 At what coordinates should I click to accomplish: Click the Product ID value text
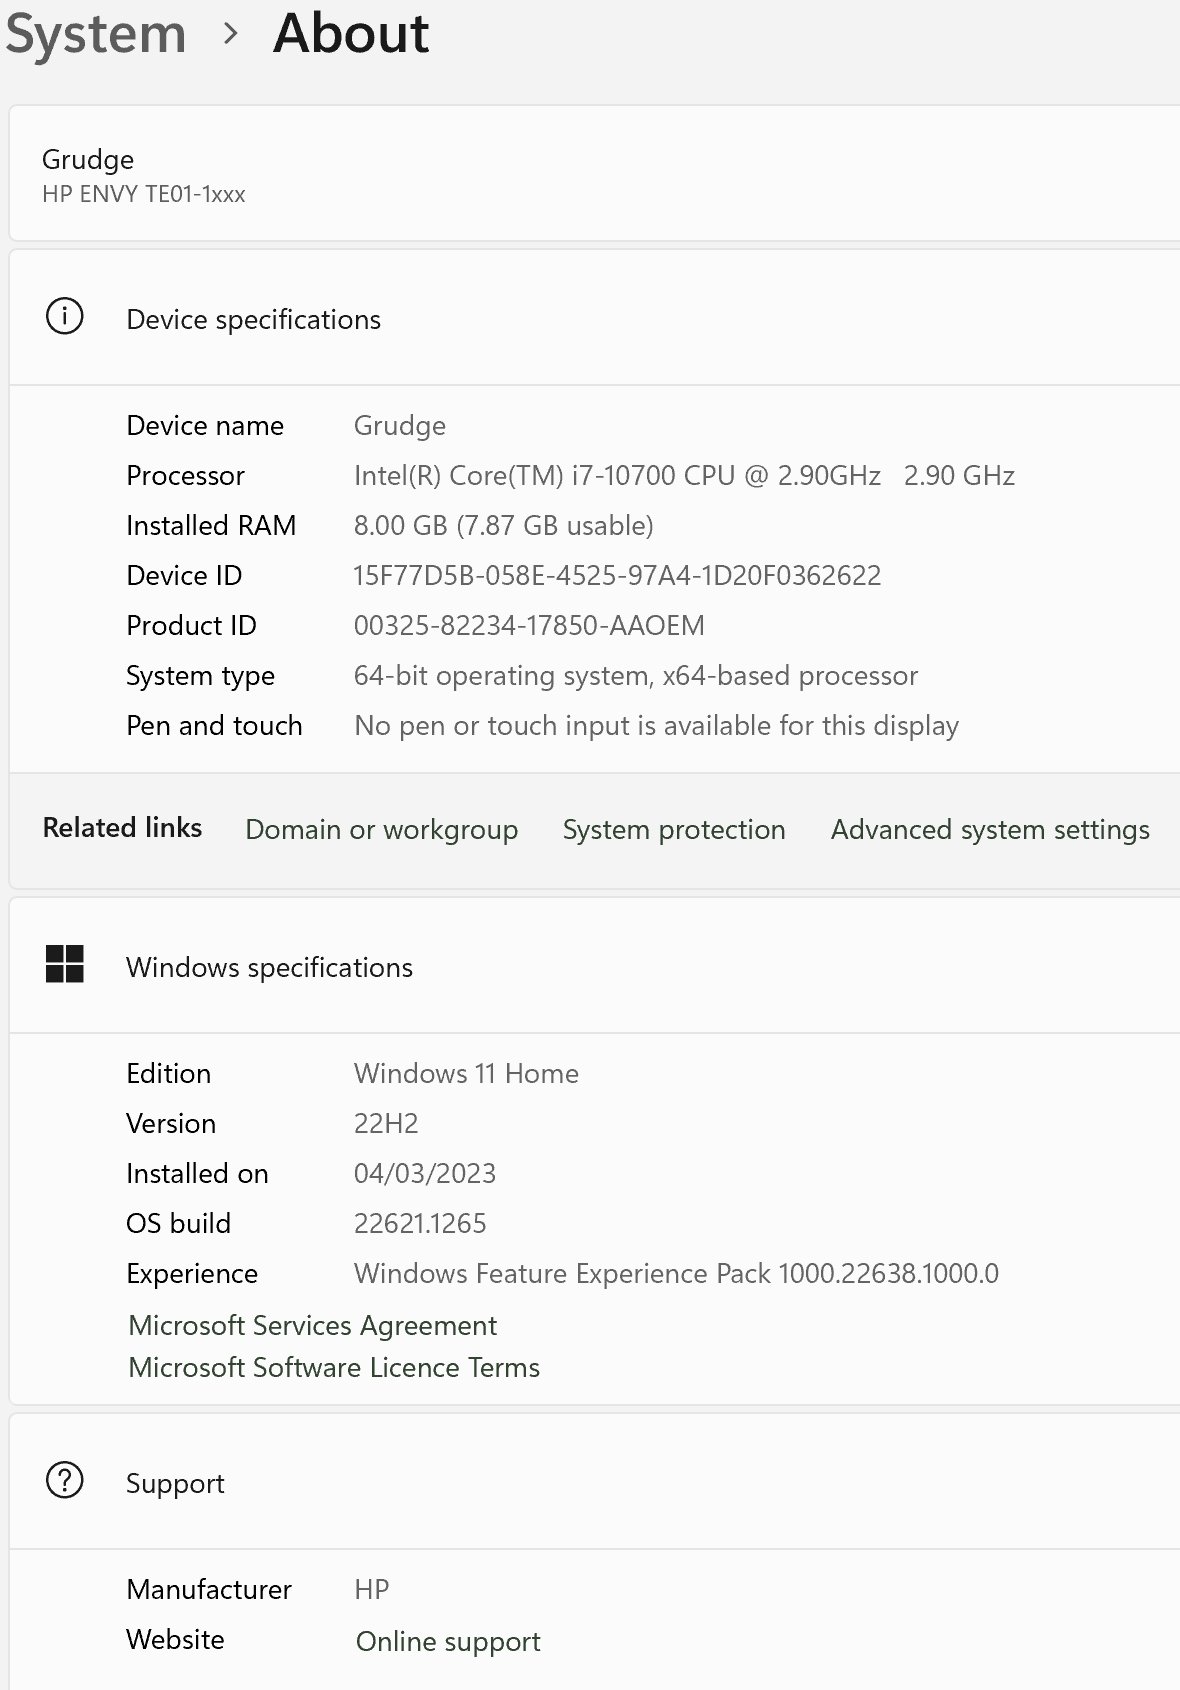tap(529, 625)
